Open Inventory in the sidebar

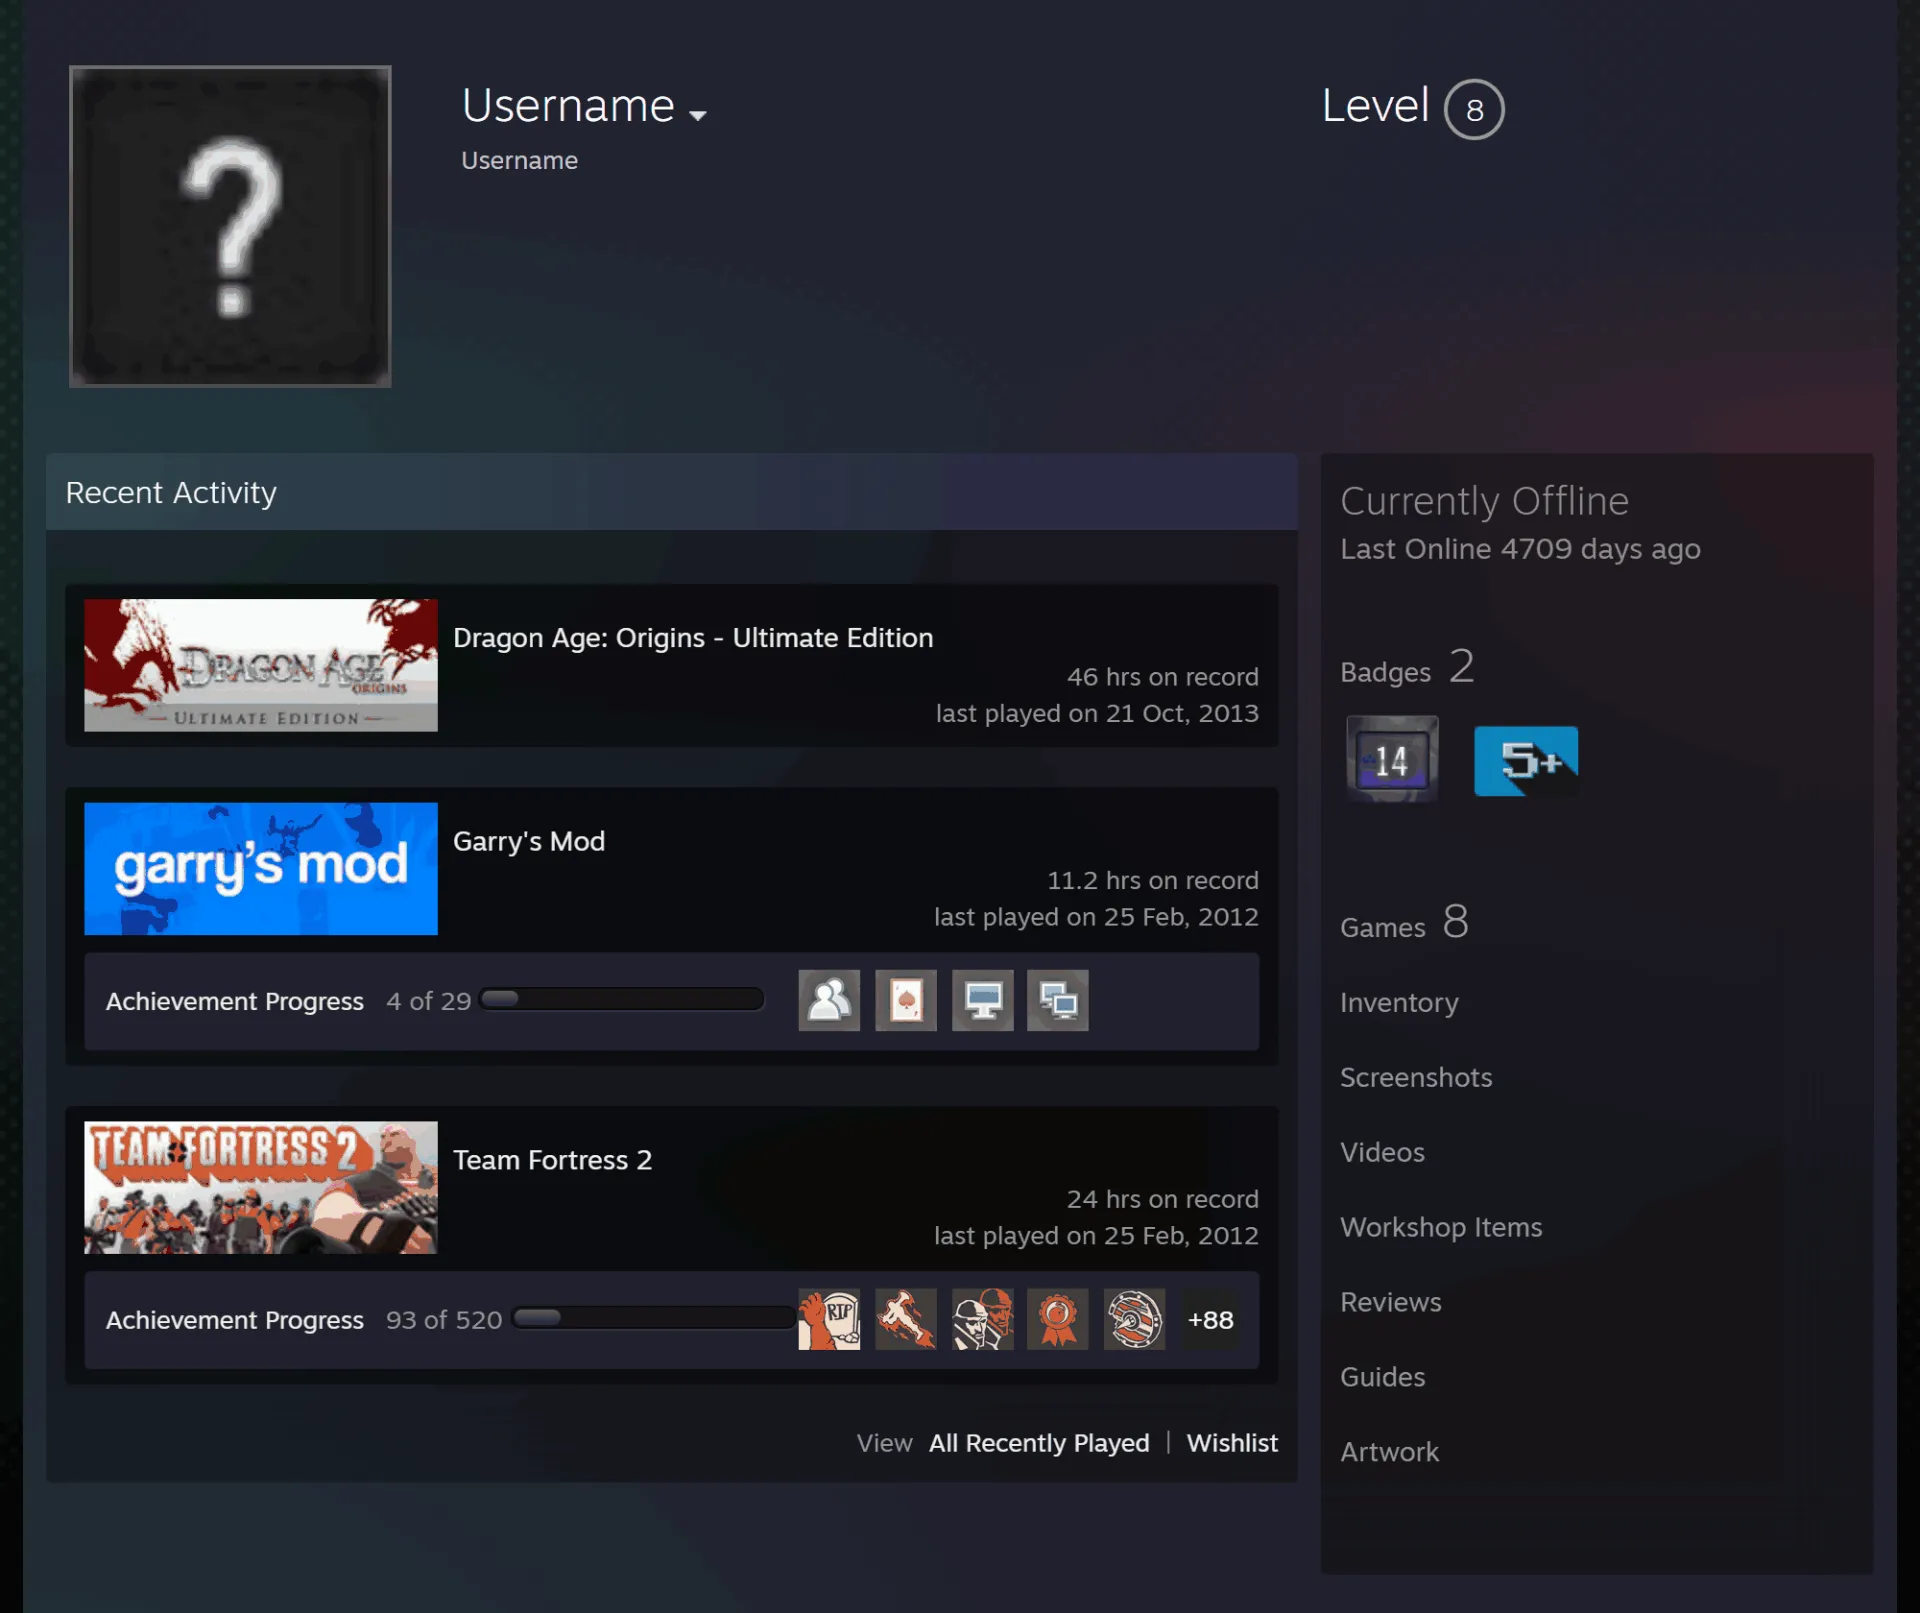coord(1399,1002)
